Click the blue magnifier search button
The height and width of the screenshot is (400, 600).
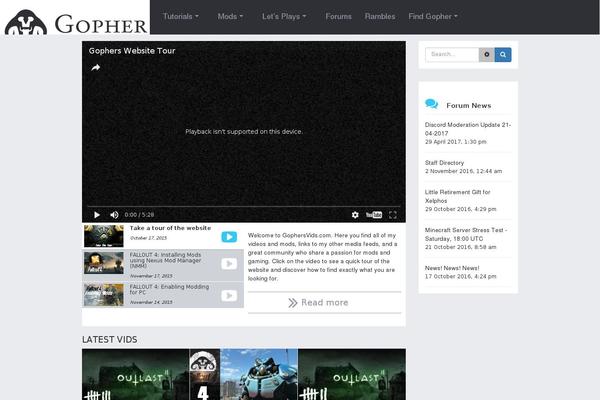[x=503, y=54]
